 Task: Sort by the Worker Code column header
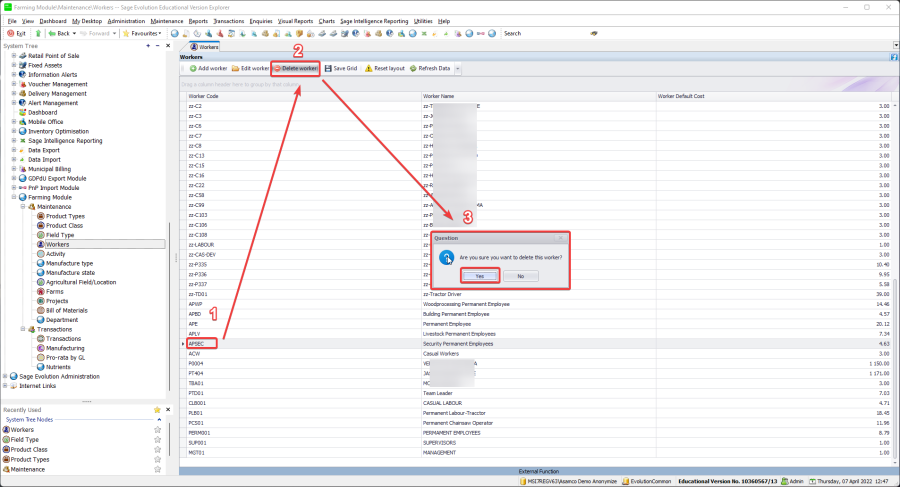(300, 96)
